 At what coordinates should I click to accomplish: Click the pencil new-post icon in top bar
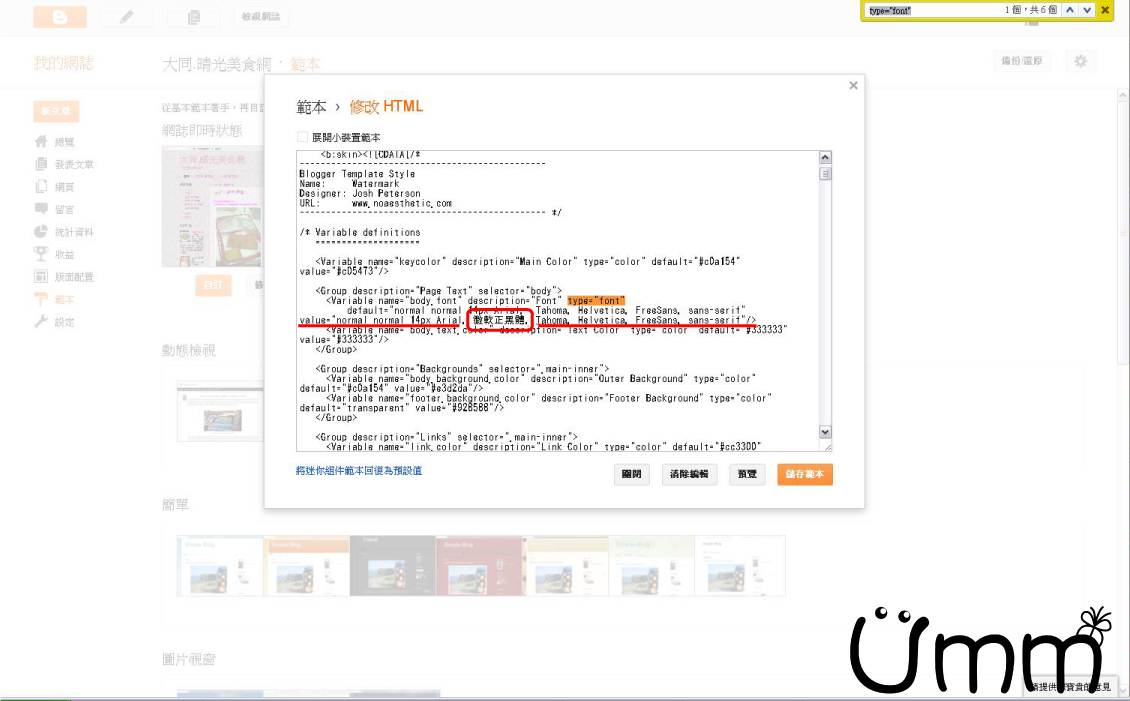point(127,17)
